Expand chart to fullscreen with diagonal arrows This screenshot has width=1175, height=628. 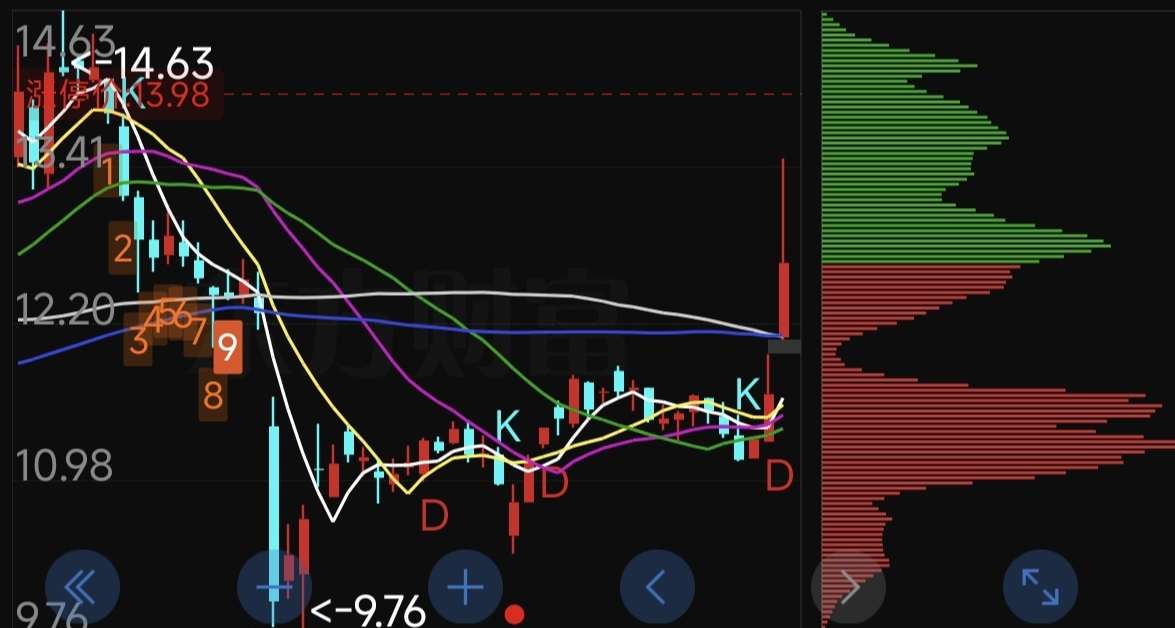tap(1041, 587)
